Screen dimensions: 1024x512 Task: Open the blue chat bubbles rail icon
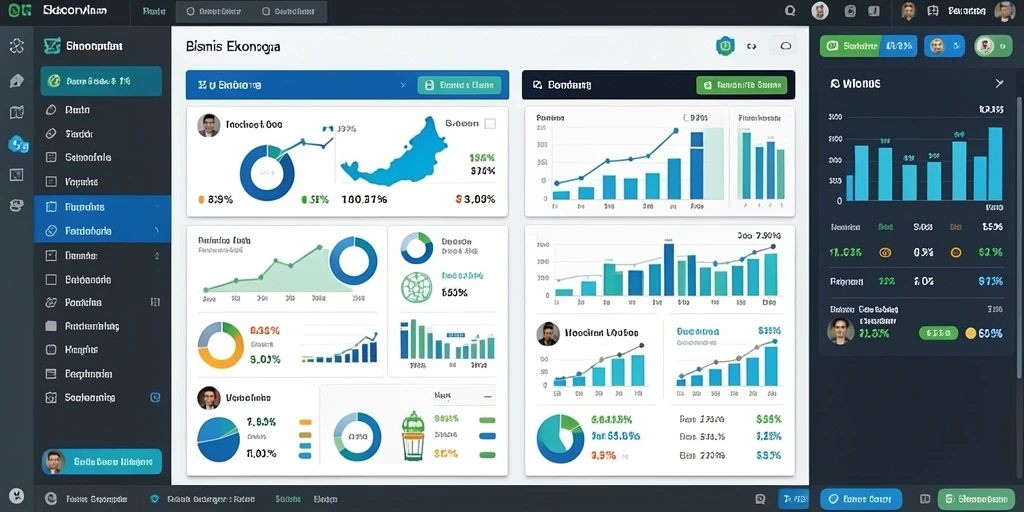pyautogui.click(x=18, y=144)
